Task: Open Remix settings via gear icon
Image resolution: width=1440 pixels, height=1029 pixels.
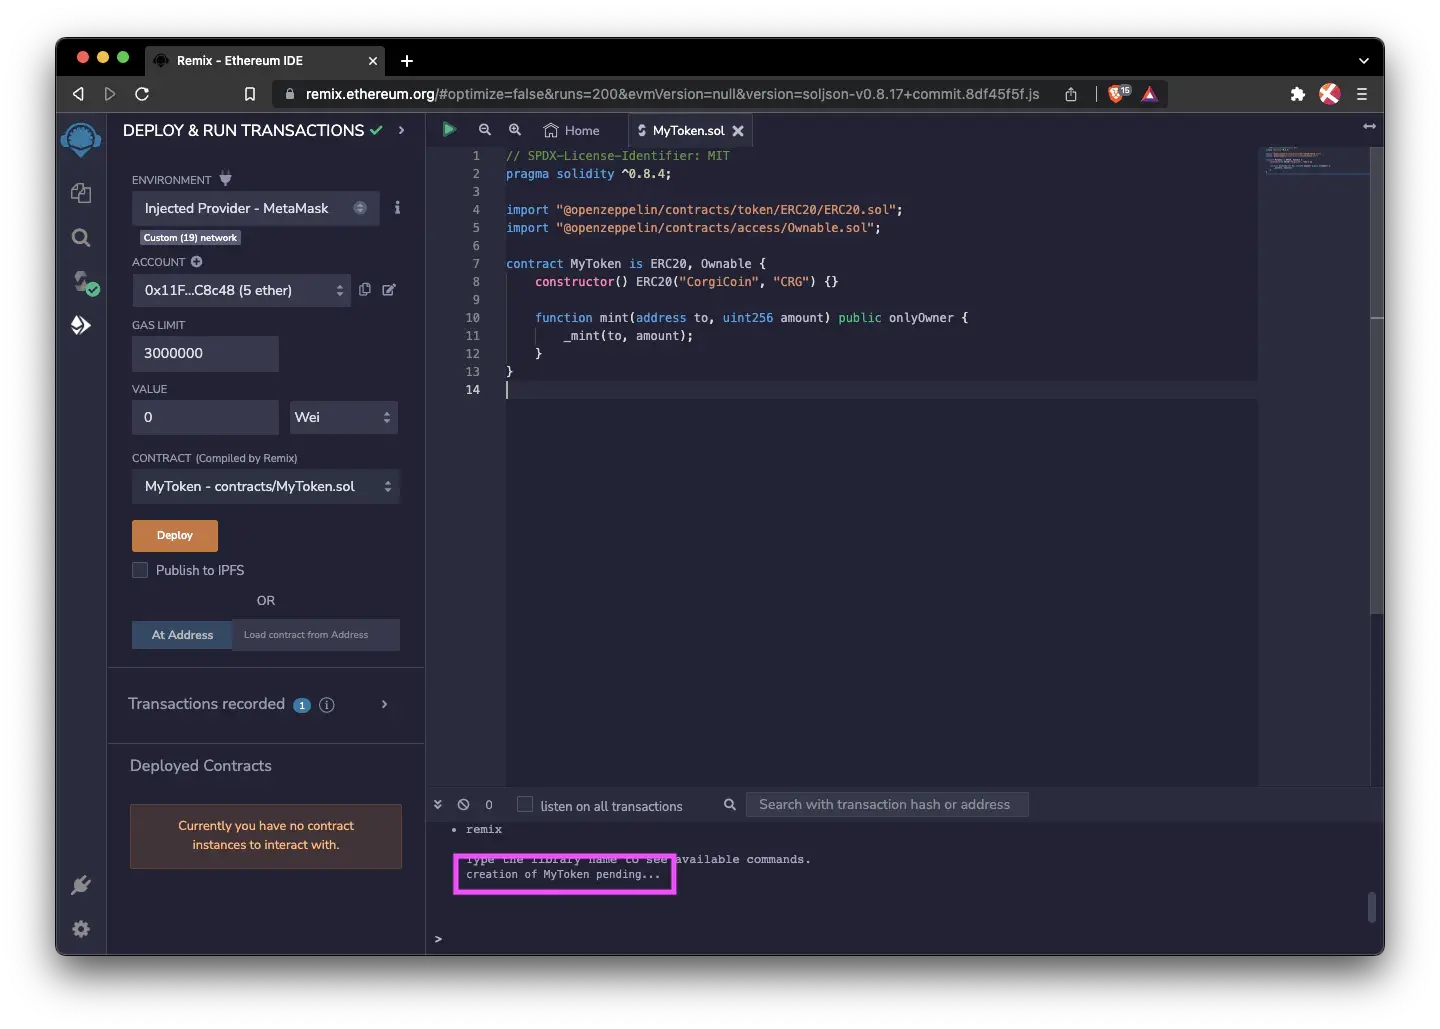Action: point(81,929)
